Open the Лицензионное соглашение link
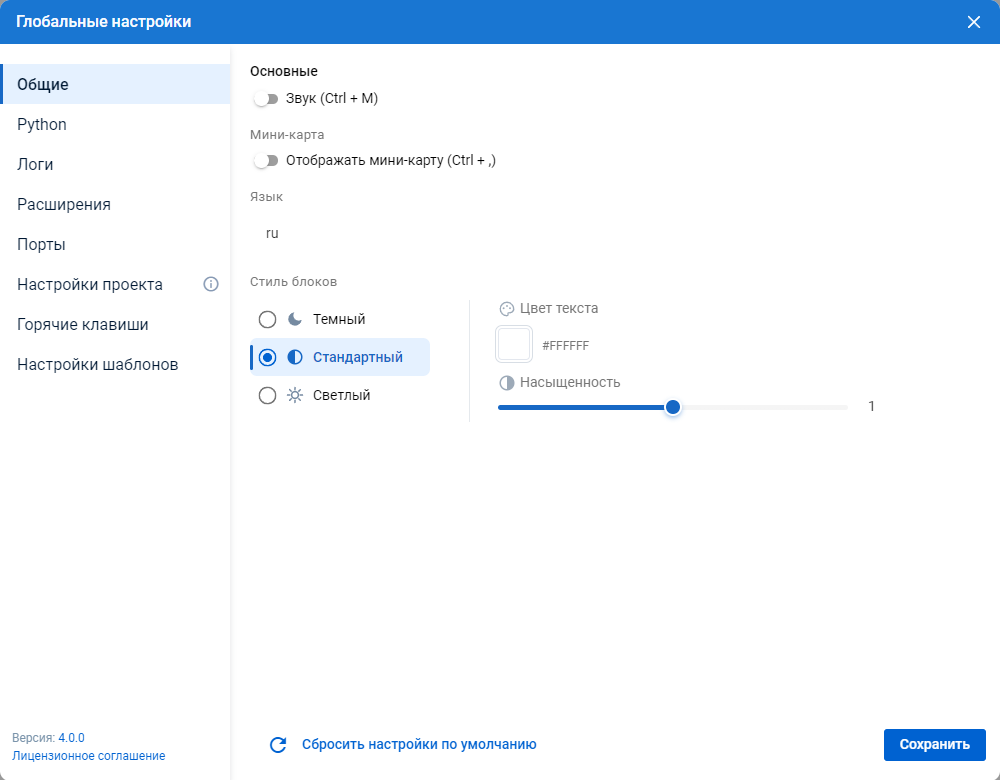This screenshot has height=780, width=1000. (89, 756)
